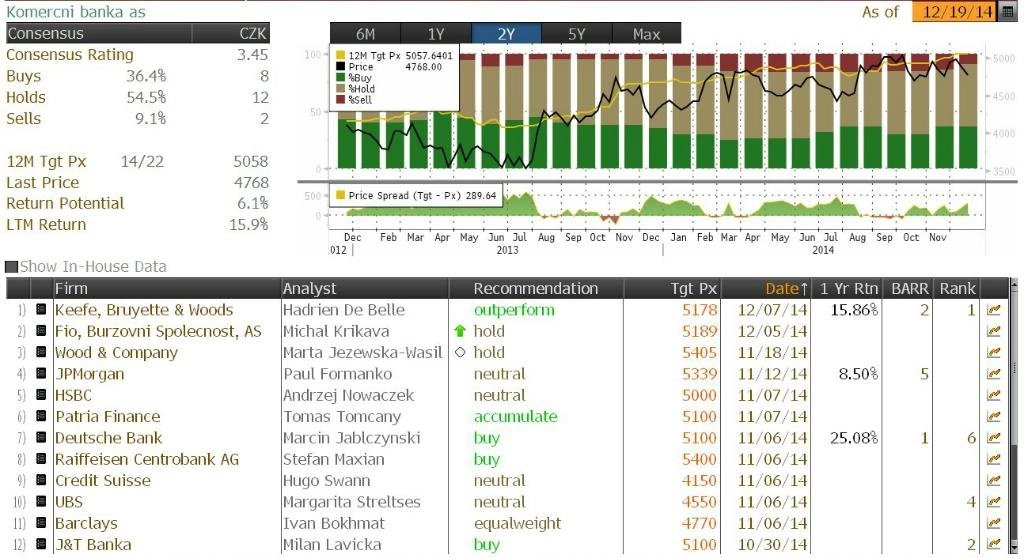Viewport: 1024px width, 558px height.
Task: Click the tan %Hold legend swatch
Action: point(340,89)
